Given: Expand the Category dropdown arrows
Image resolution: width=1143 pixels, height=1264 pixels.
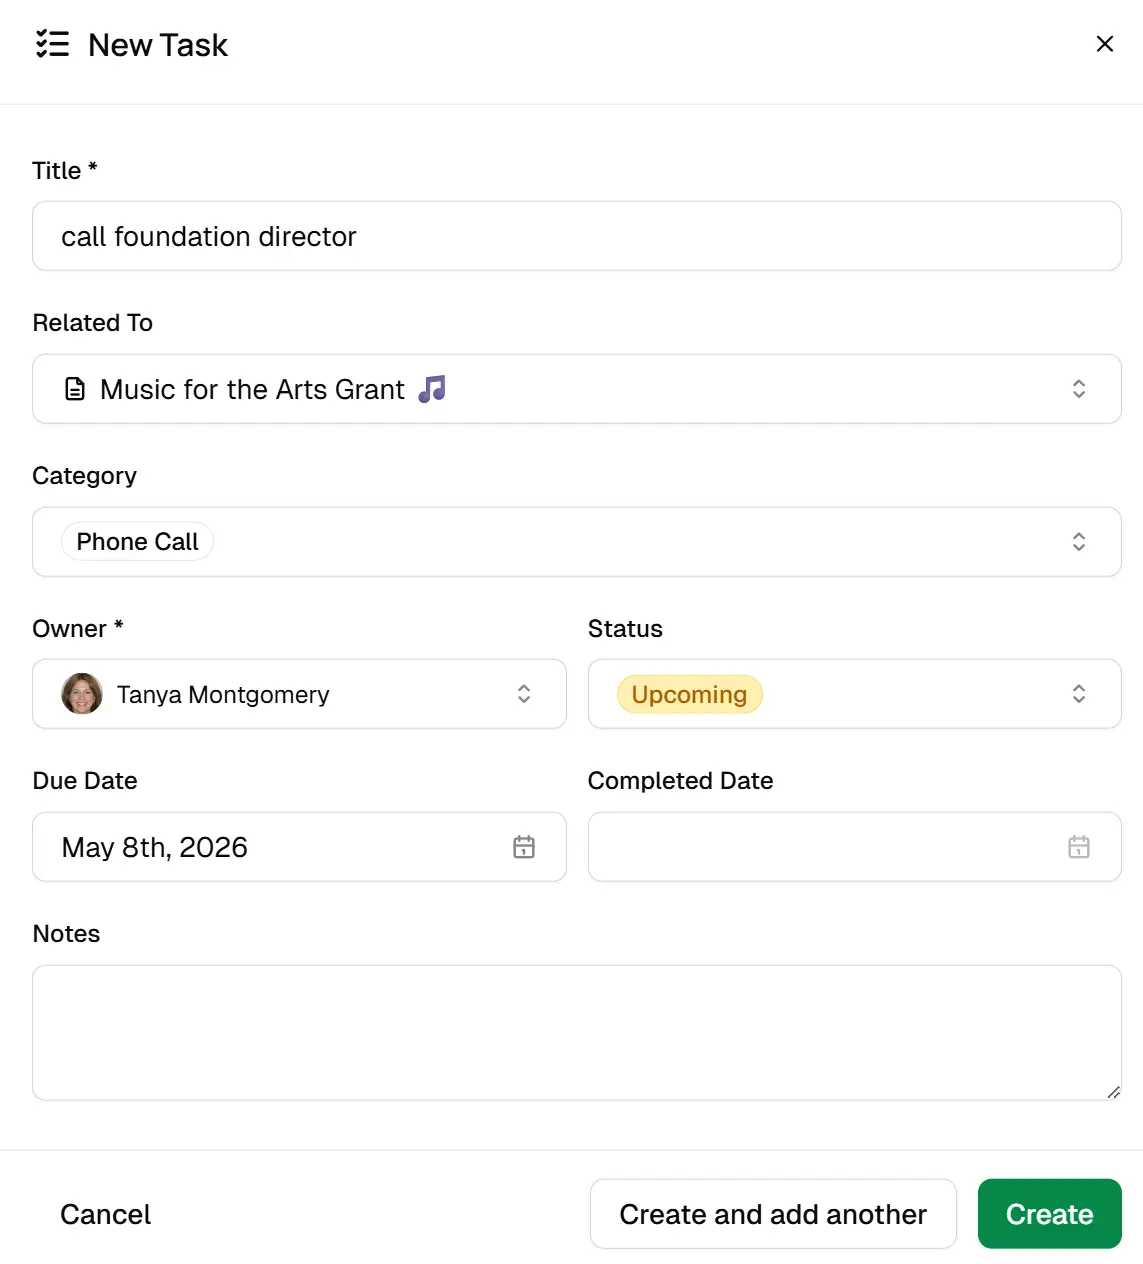Looking at the screenshot, I should coord(1079,542).
